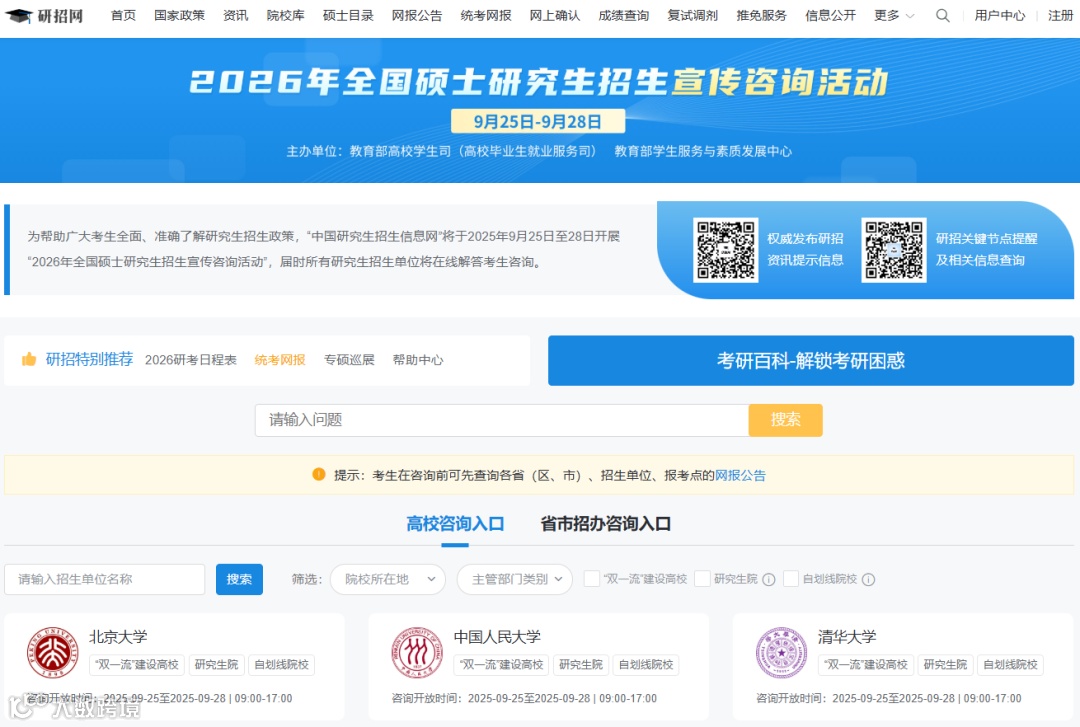The width and height of the screenshot is (1080, 727).
Task: Click 中国人民大学's 自划线院校 tag
Action: [645, 664]
